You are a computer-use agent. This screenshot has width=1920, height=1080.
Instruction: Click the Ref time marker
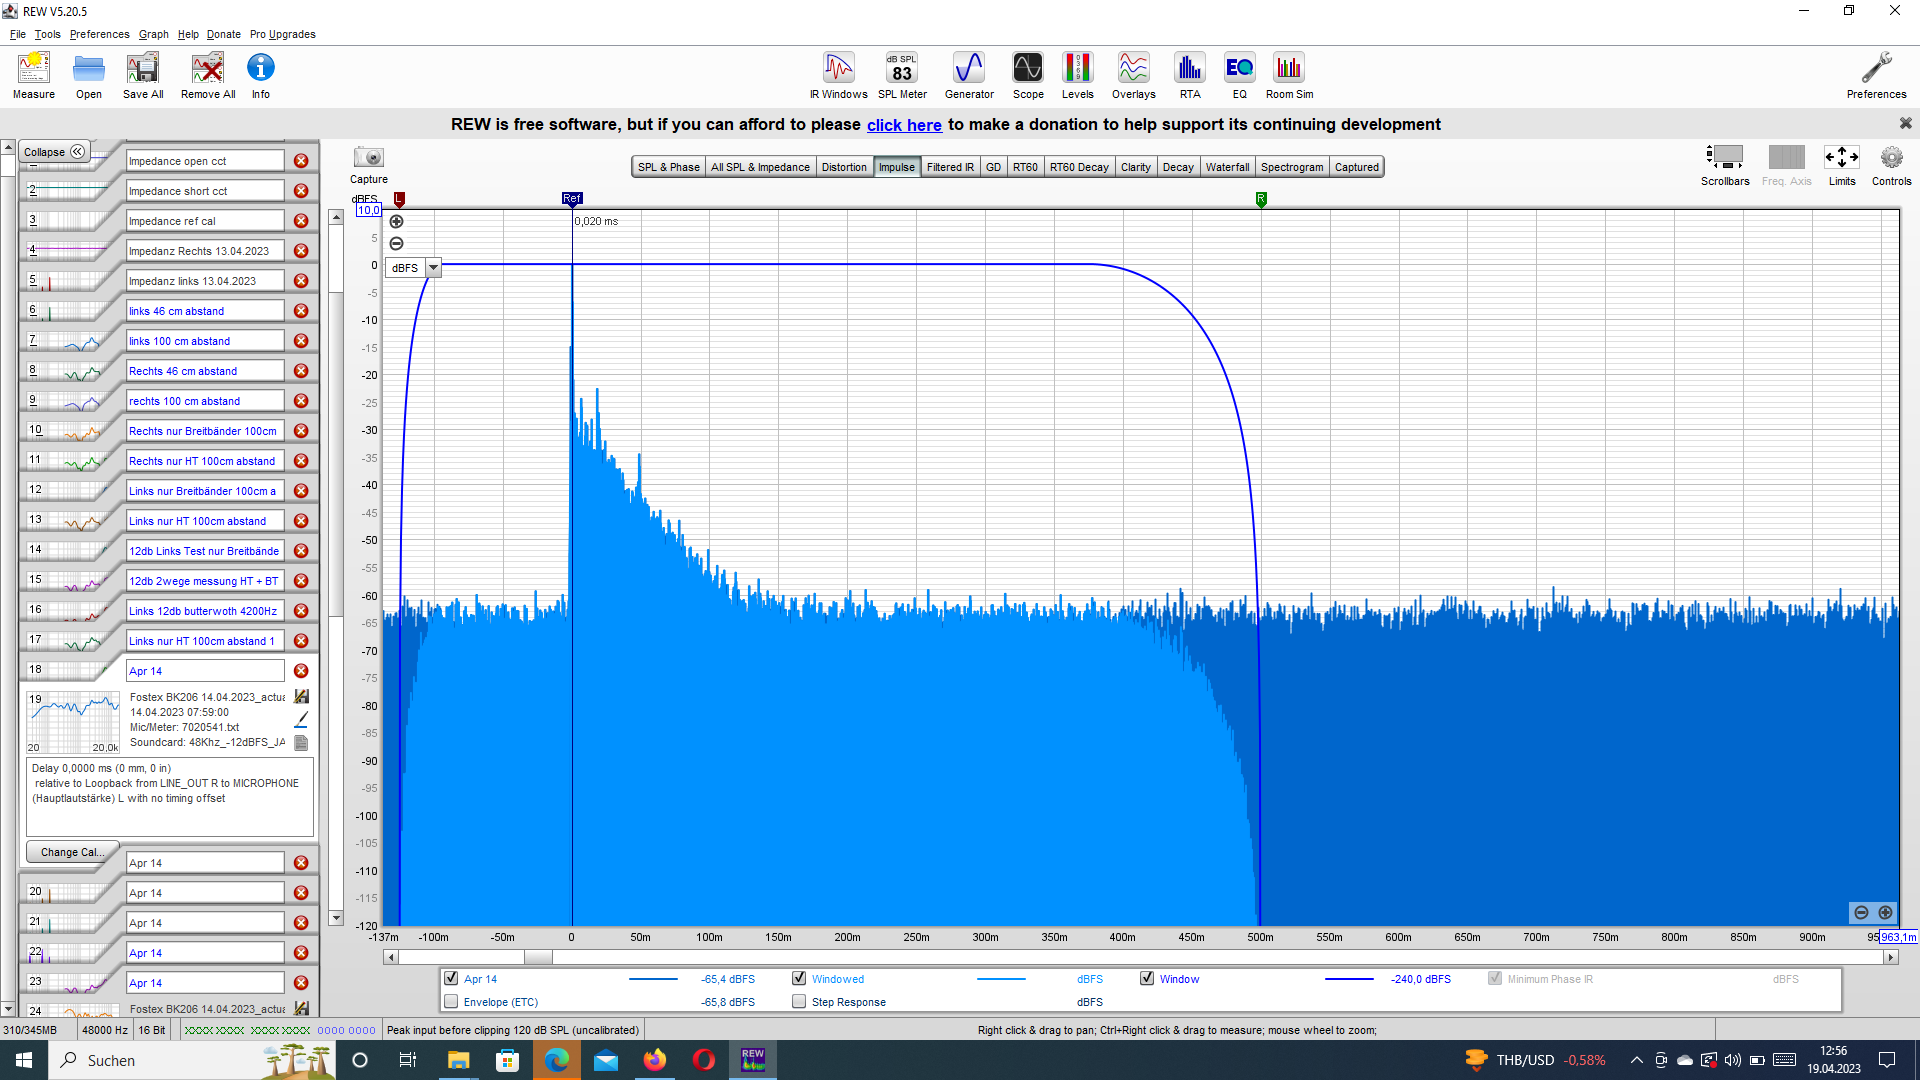(572, 199)
